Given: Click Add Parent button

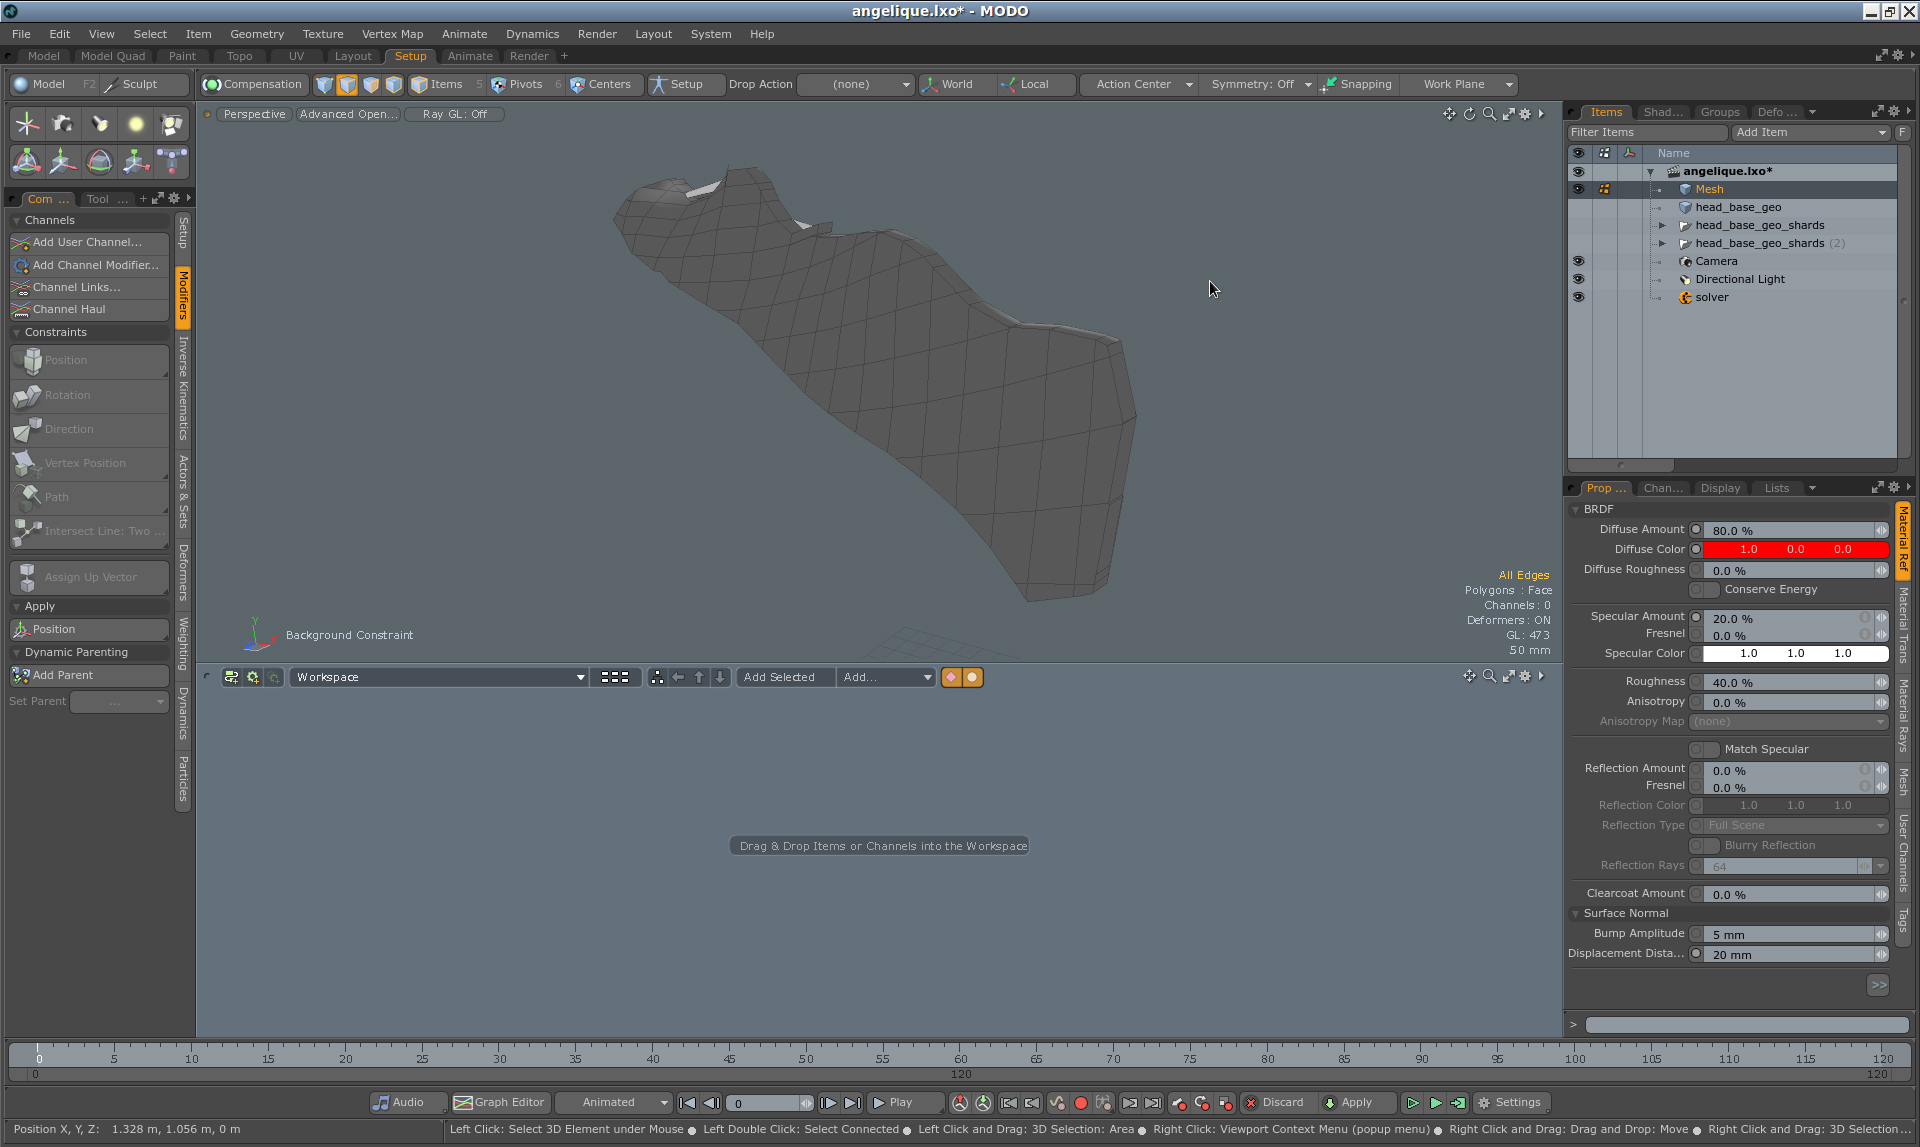Looking at the screenshot, I should tap(89, 675).
